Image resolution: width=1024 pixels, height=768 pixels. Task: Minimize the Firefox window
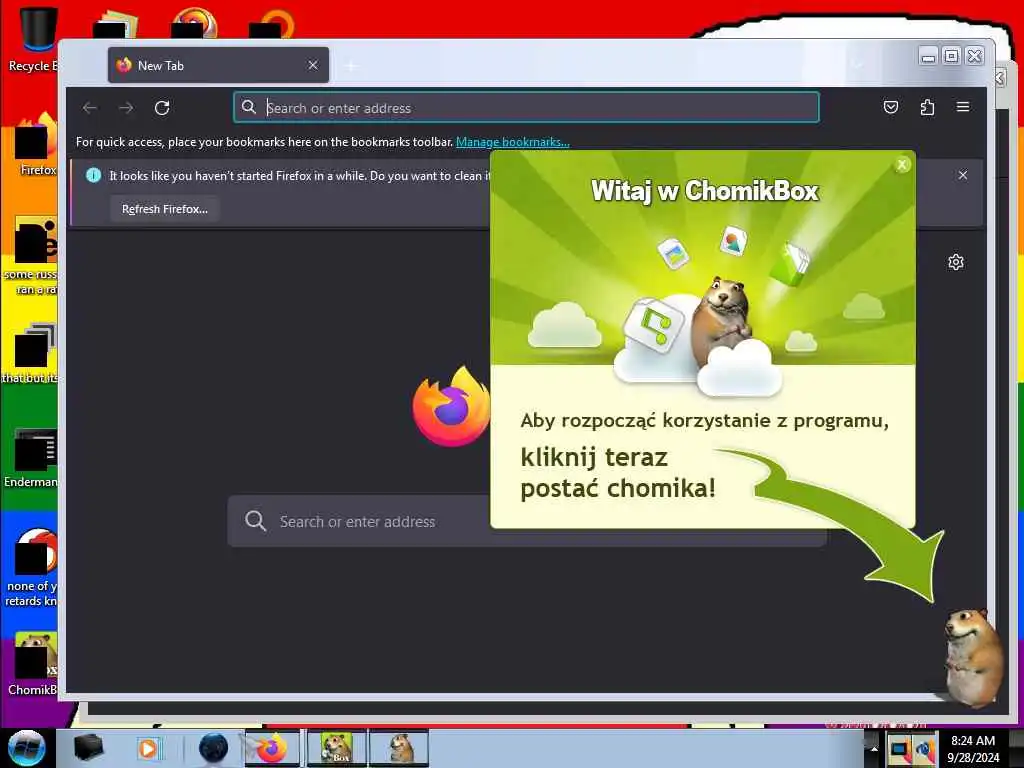click(928, 56)
